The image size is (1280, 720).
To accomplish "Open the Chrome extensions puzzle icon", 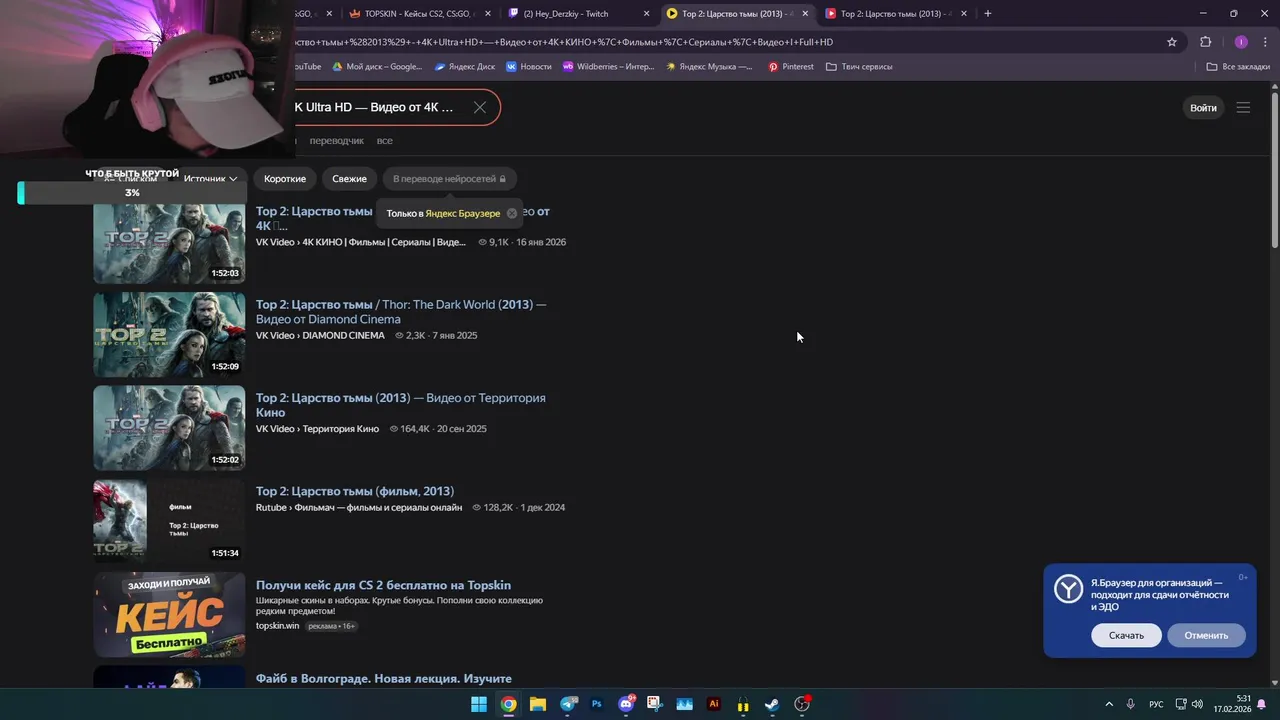I will pos(1205,42).
